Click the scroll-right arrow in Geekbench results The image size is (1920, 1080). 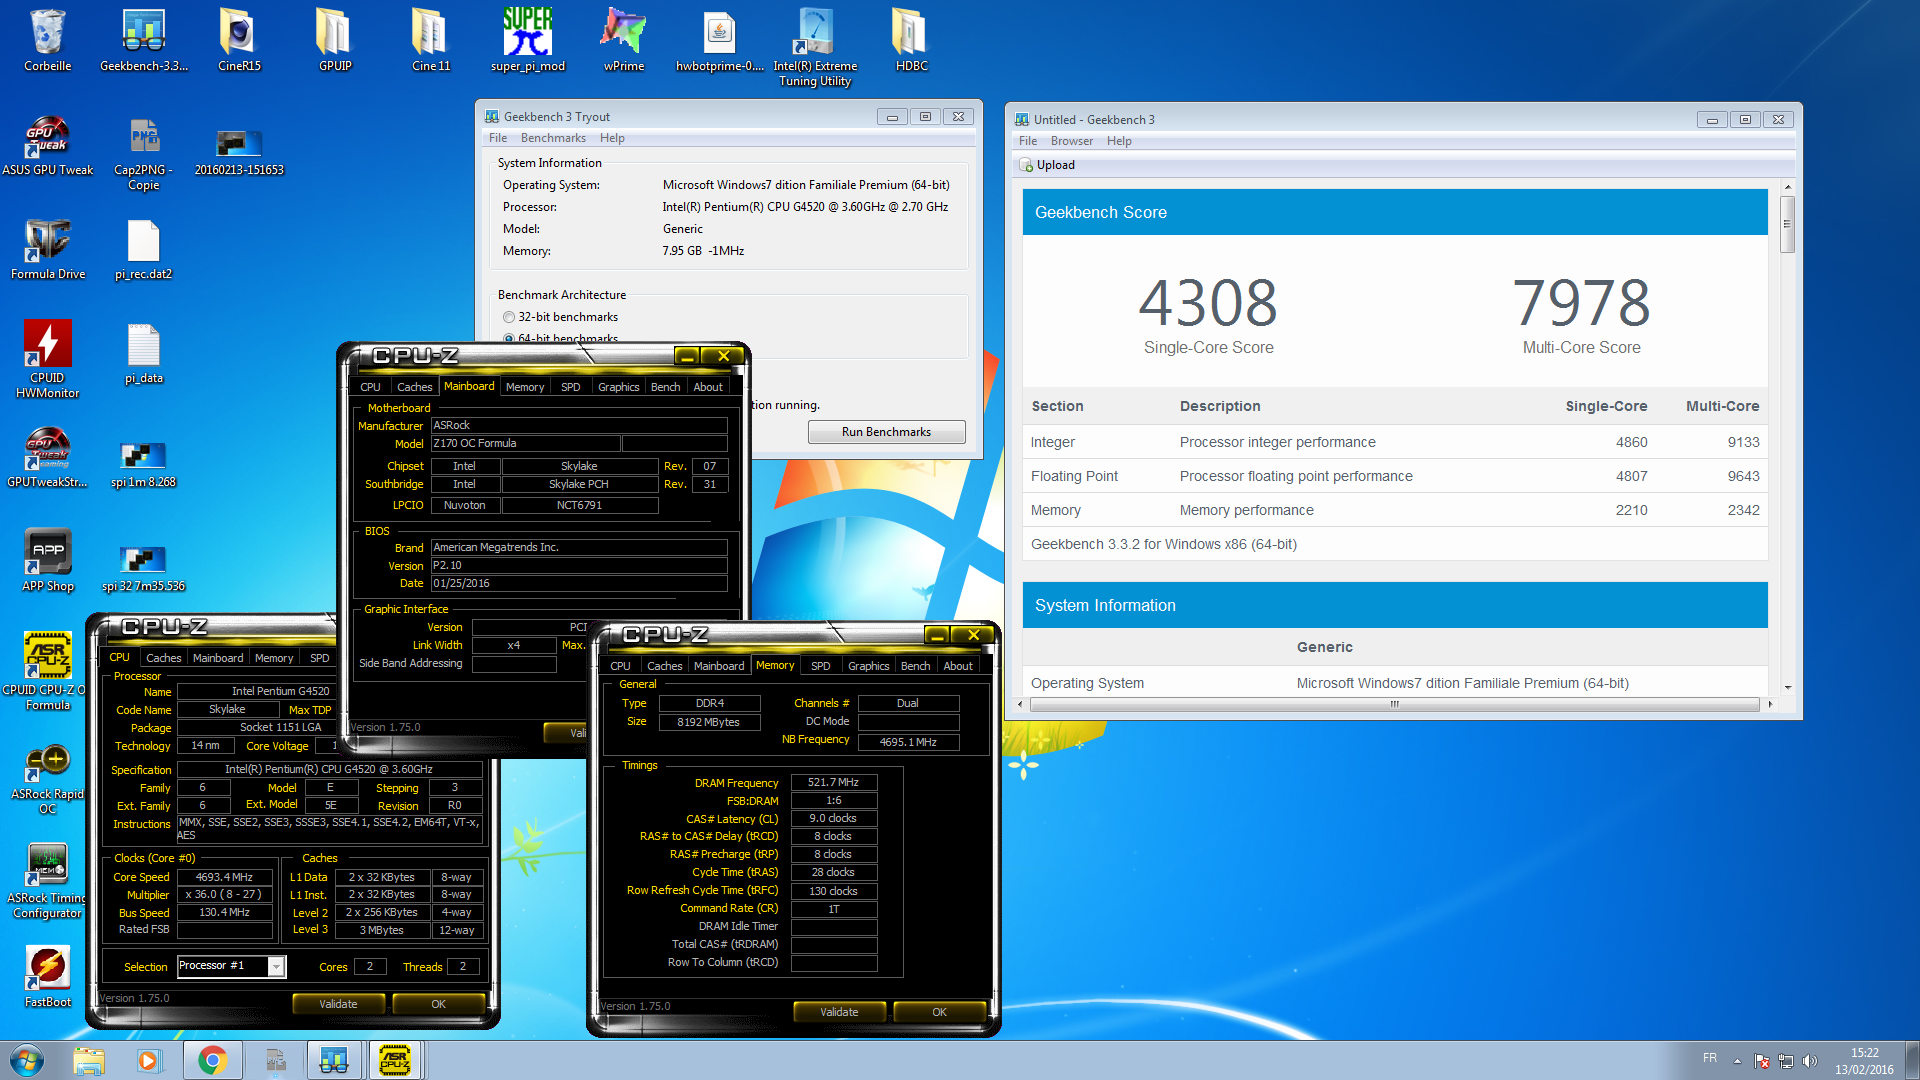point(1770,704)
